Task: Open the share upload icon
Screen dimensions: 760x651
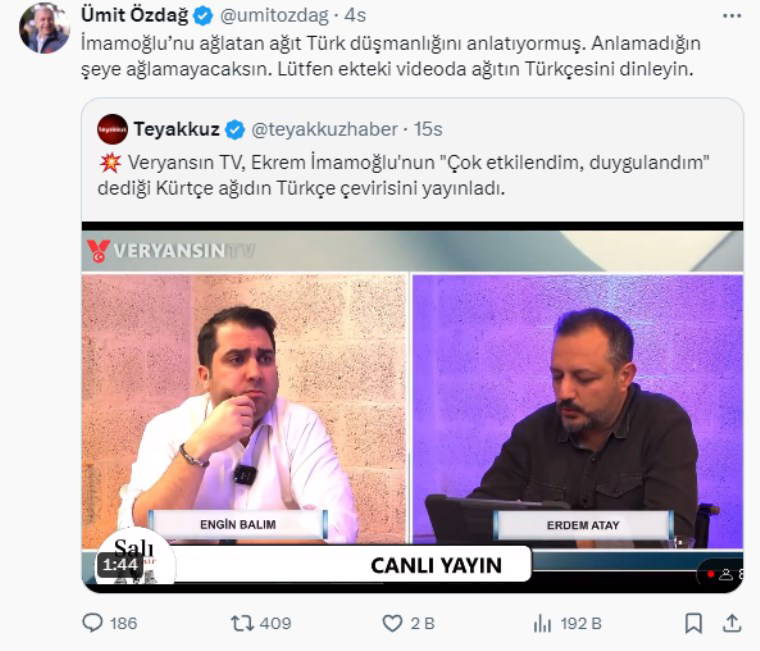Action: (x=731, y=623)
